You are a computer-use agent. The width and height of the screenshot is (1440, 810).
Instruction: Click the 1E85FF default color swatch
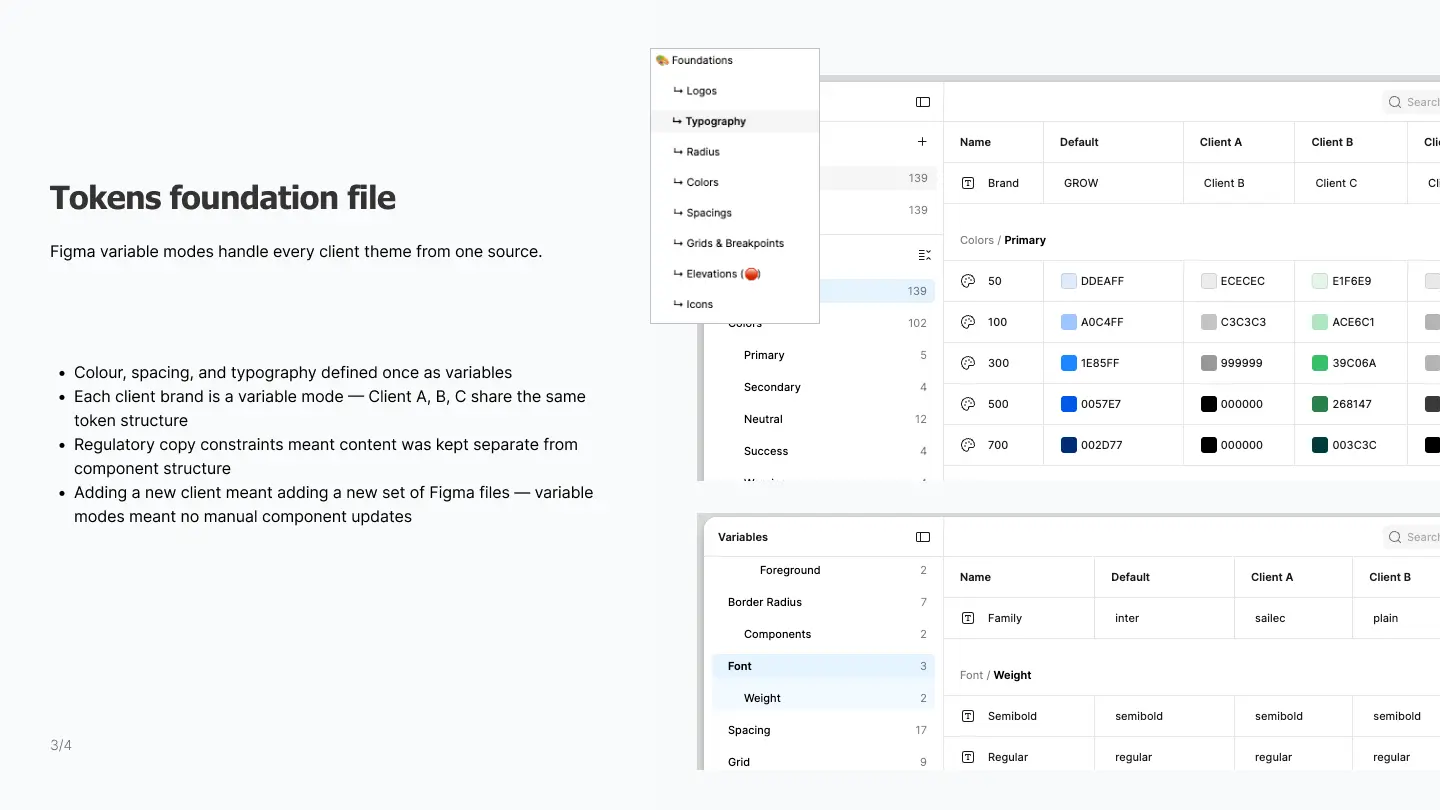pos(1069,363)
